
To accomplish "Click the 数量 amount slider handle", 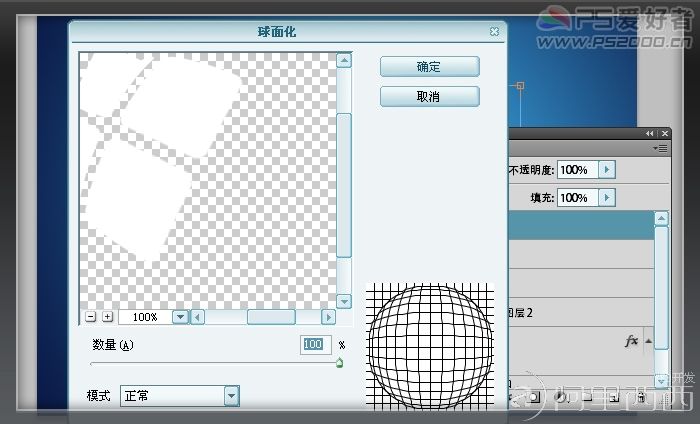I will point(339,362).
